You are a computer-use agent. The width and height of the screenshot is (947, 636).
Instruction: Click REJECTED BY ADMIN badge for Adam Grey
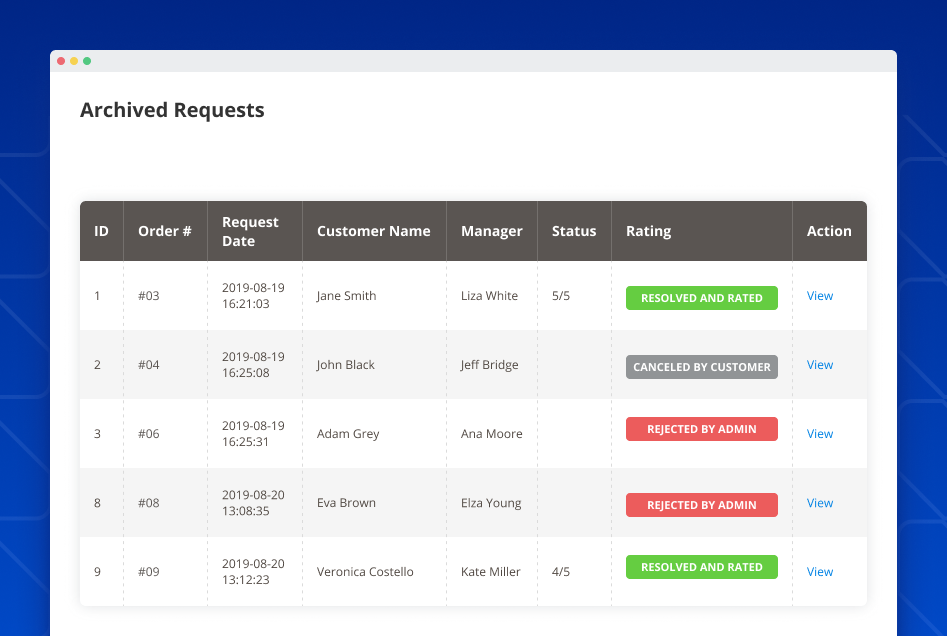coord(701,428)
